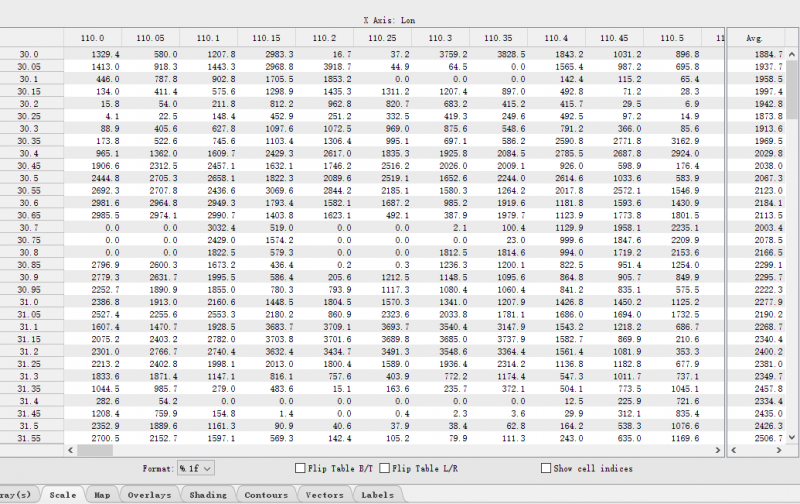Select the 110.25 column header
The image size is (800, 504).
point(381,37)
